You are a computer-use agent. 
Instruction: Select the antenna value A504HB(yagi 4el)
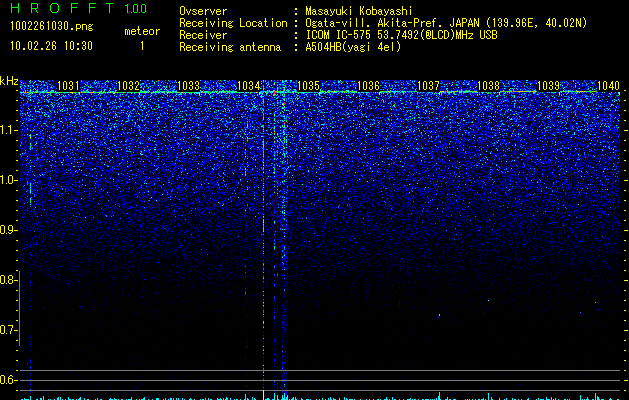point(353,47)
